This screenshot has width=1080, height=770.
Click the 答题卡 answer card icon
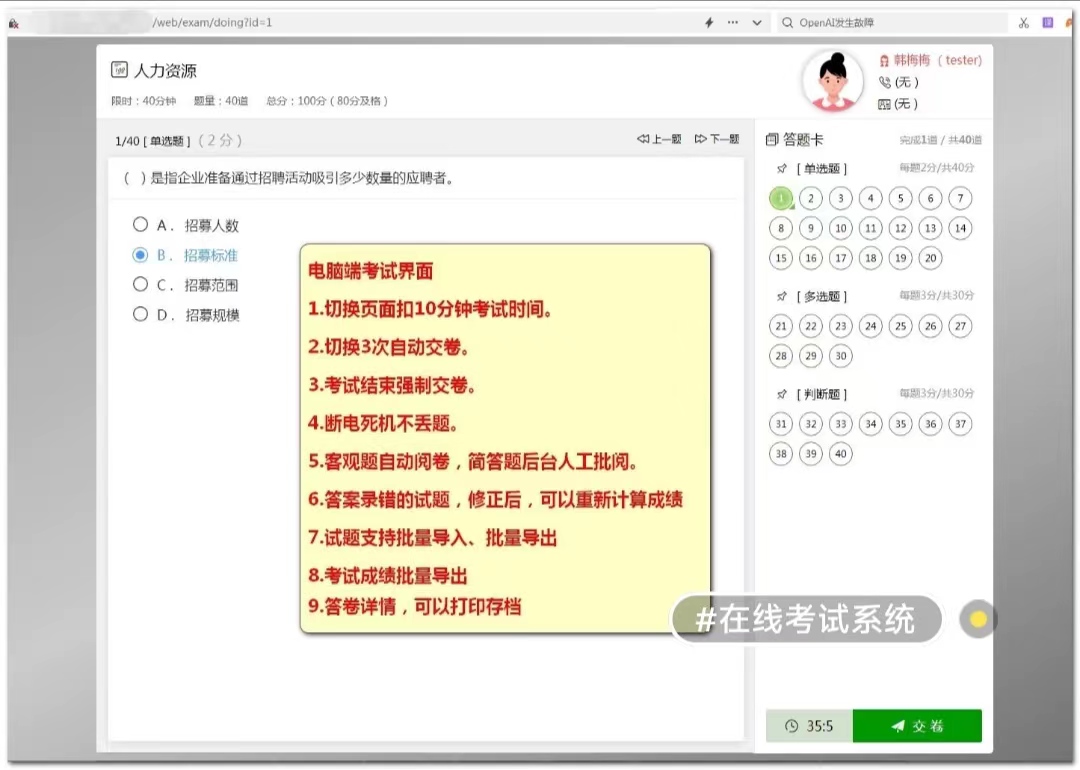point(772,140)
